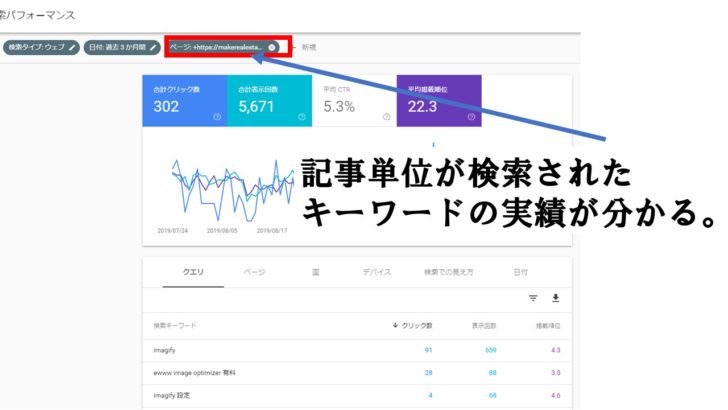The width and height of the screenshot is (728, 410).
Task: Click the filter rows icon above the table
Action: coord(533,298)
